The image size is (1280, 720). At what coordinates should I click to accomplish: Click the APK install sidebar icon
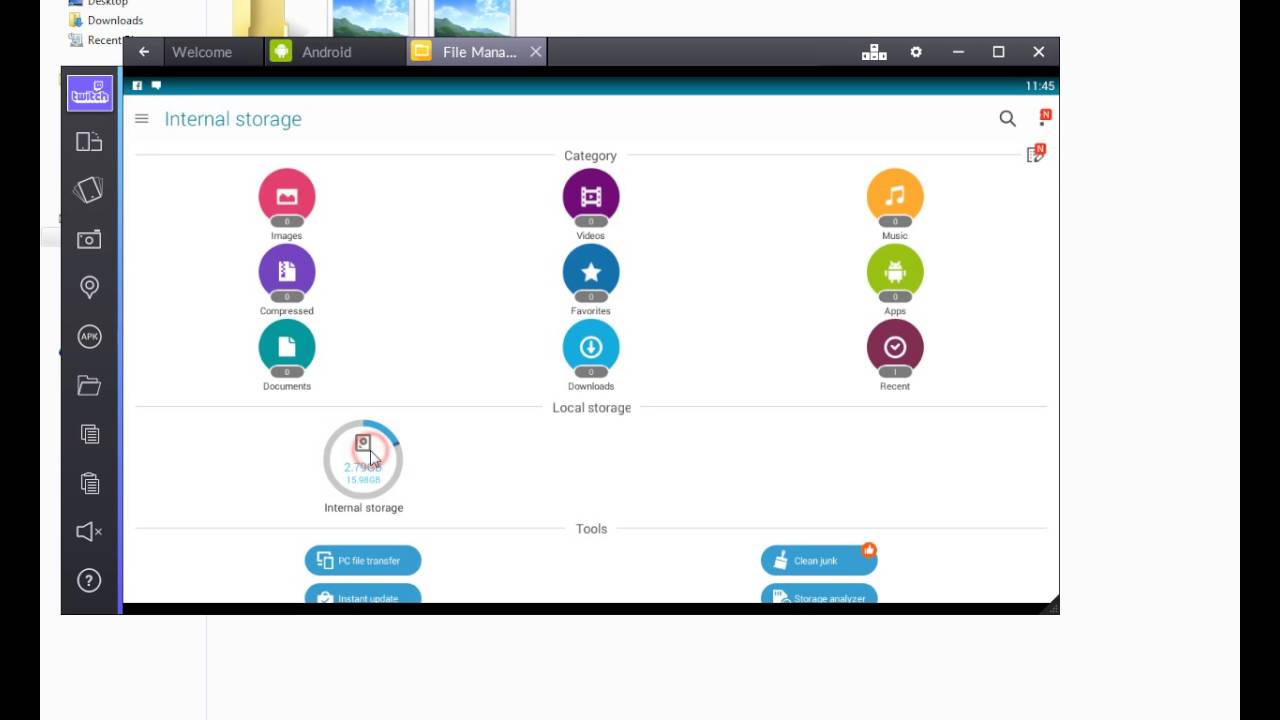click(x=89, y=336)
